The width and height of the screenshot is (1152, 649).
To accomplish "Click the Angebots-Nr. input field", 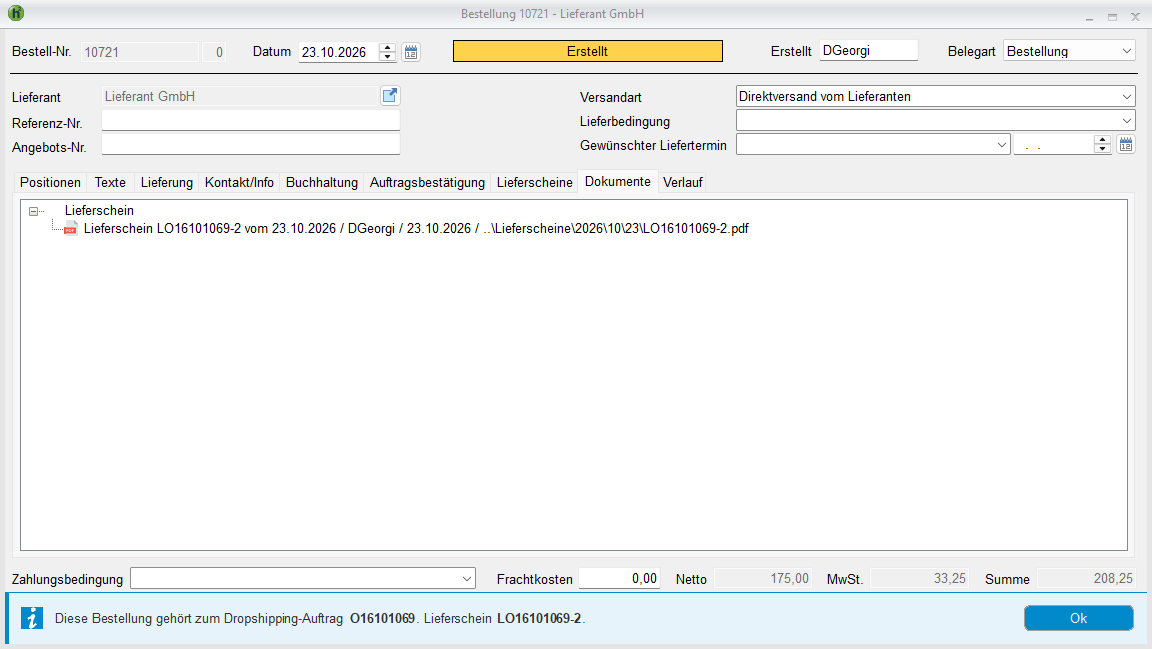I will [x=251, y=145].
